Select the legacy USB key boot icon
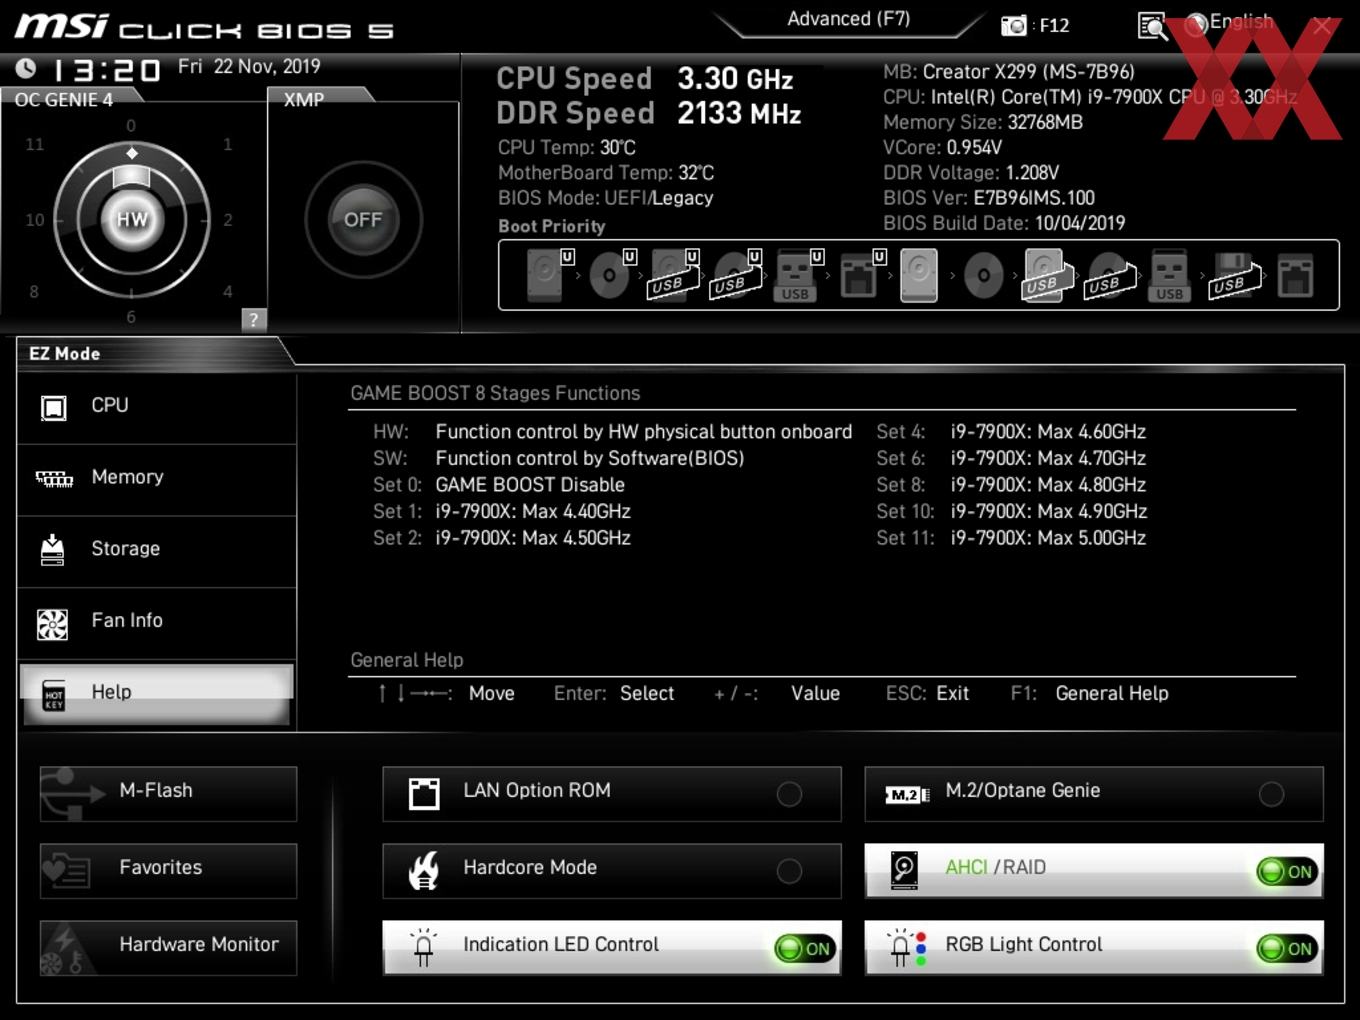1360x1020 pixels. (1169, 275)
